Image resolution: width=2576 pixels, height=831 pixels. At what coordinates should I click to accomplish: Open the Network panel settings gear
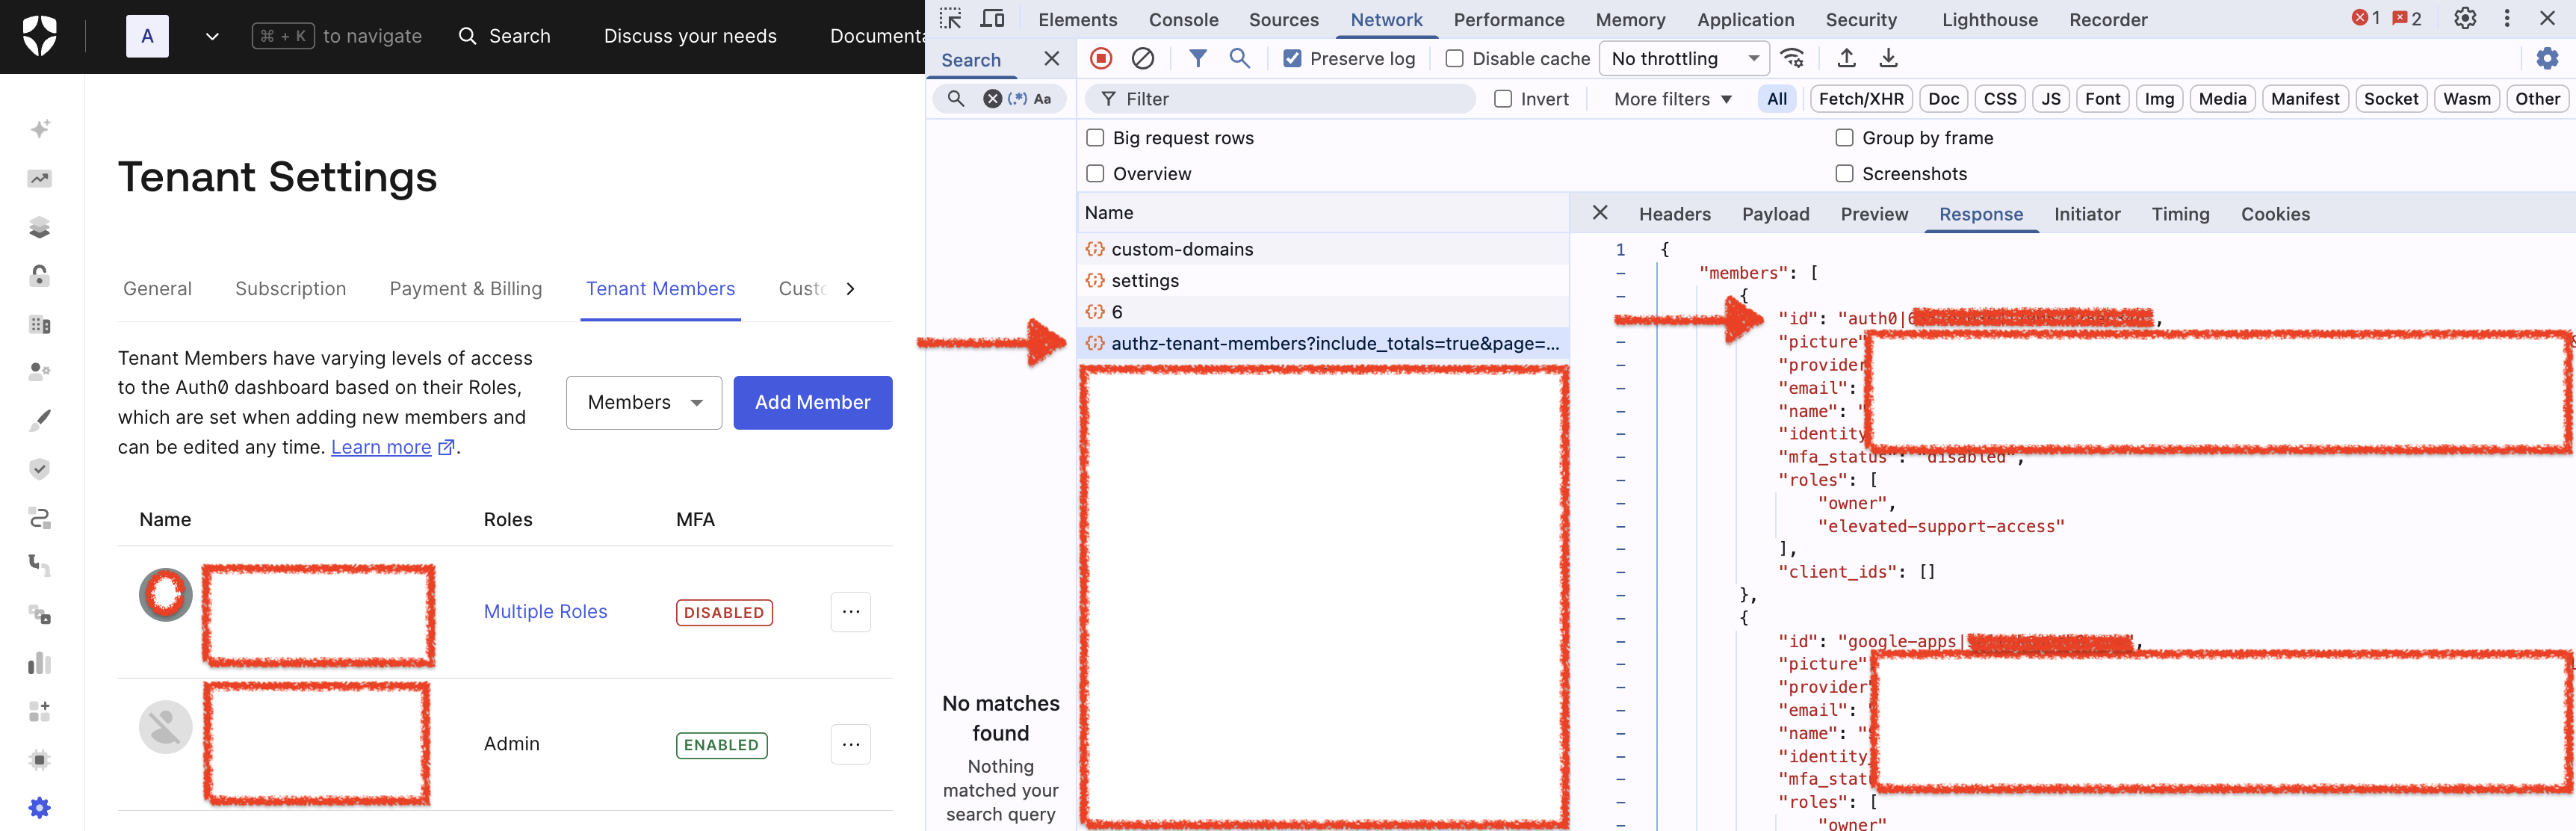[2547, 59]
